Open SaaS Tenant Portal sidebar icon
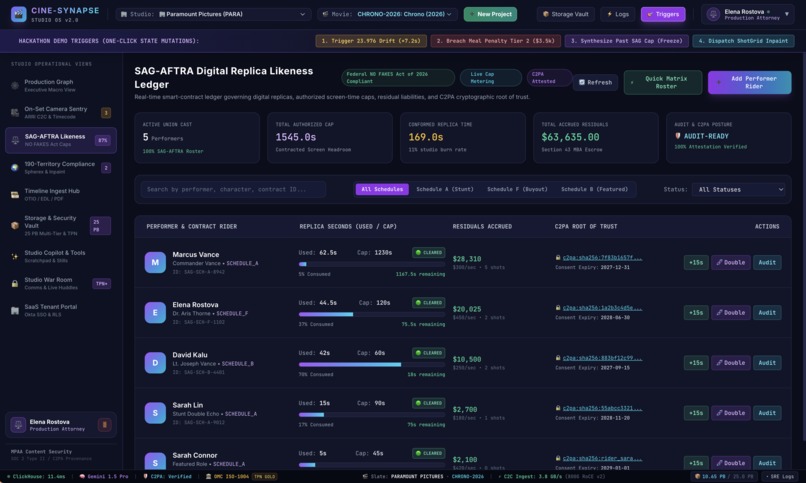 15,310
